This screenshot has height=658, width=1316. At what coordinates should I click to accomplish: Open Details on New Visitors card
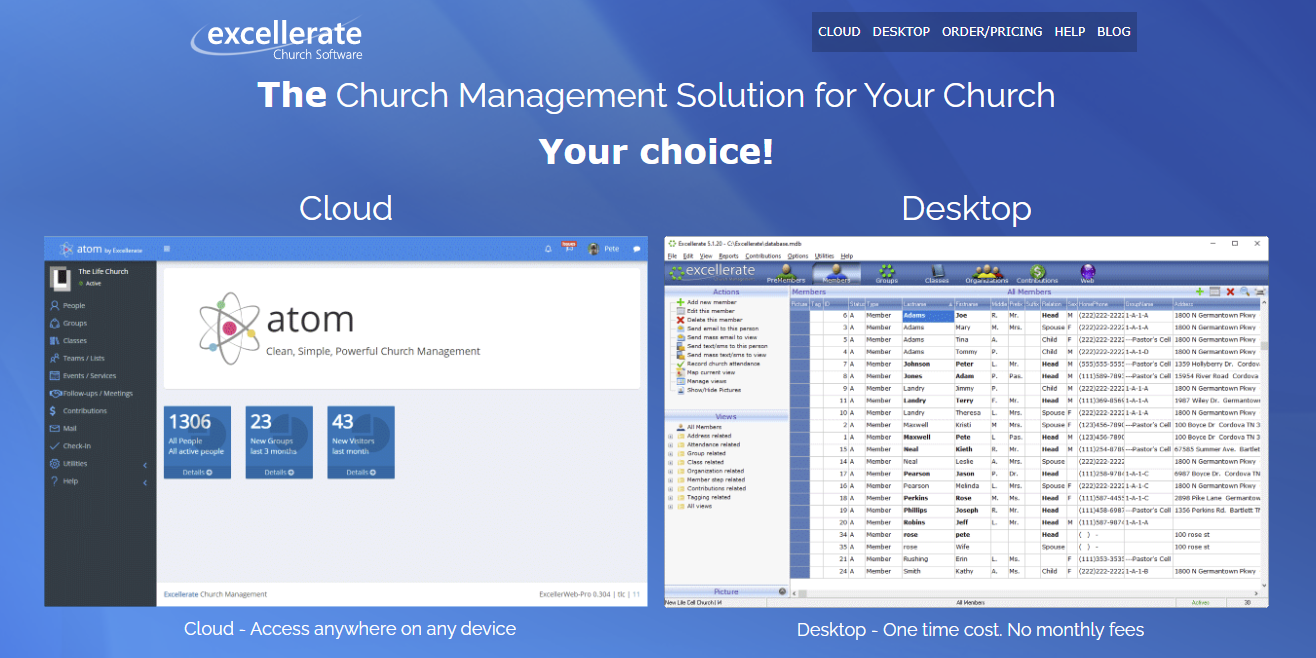click(x=361, y=472)
